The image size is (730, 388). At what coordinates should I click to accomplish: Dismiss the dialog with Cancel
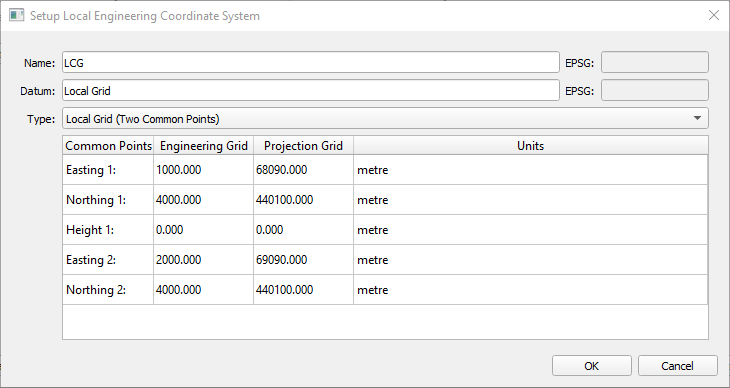tap(677, 366)
